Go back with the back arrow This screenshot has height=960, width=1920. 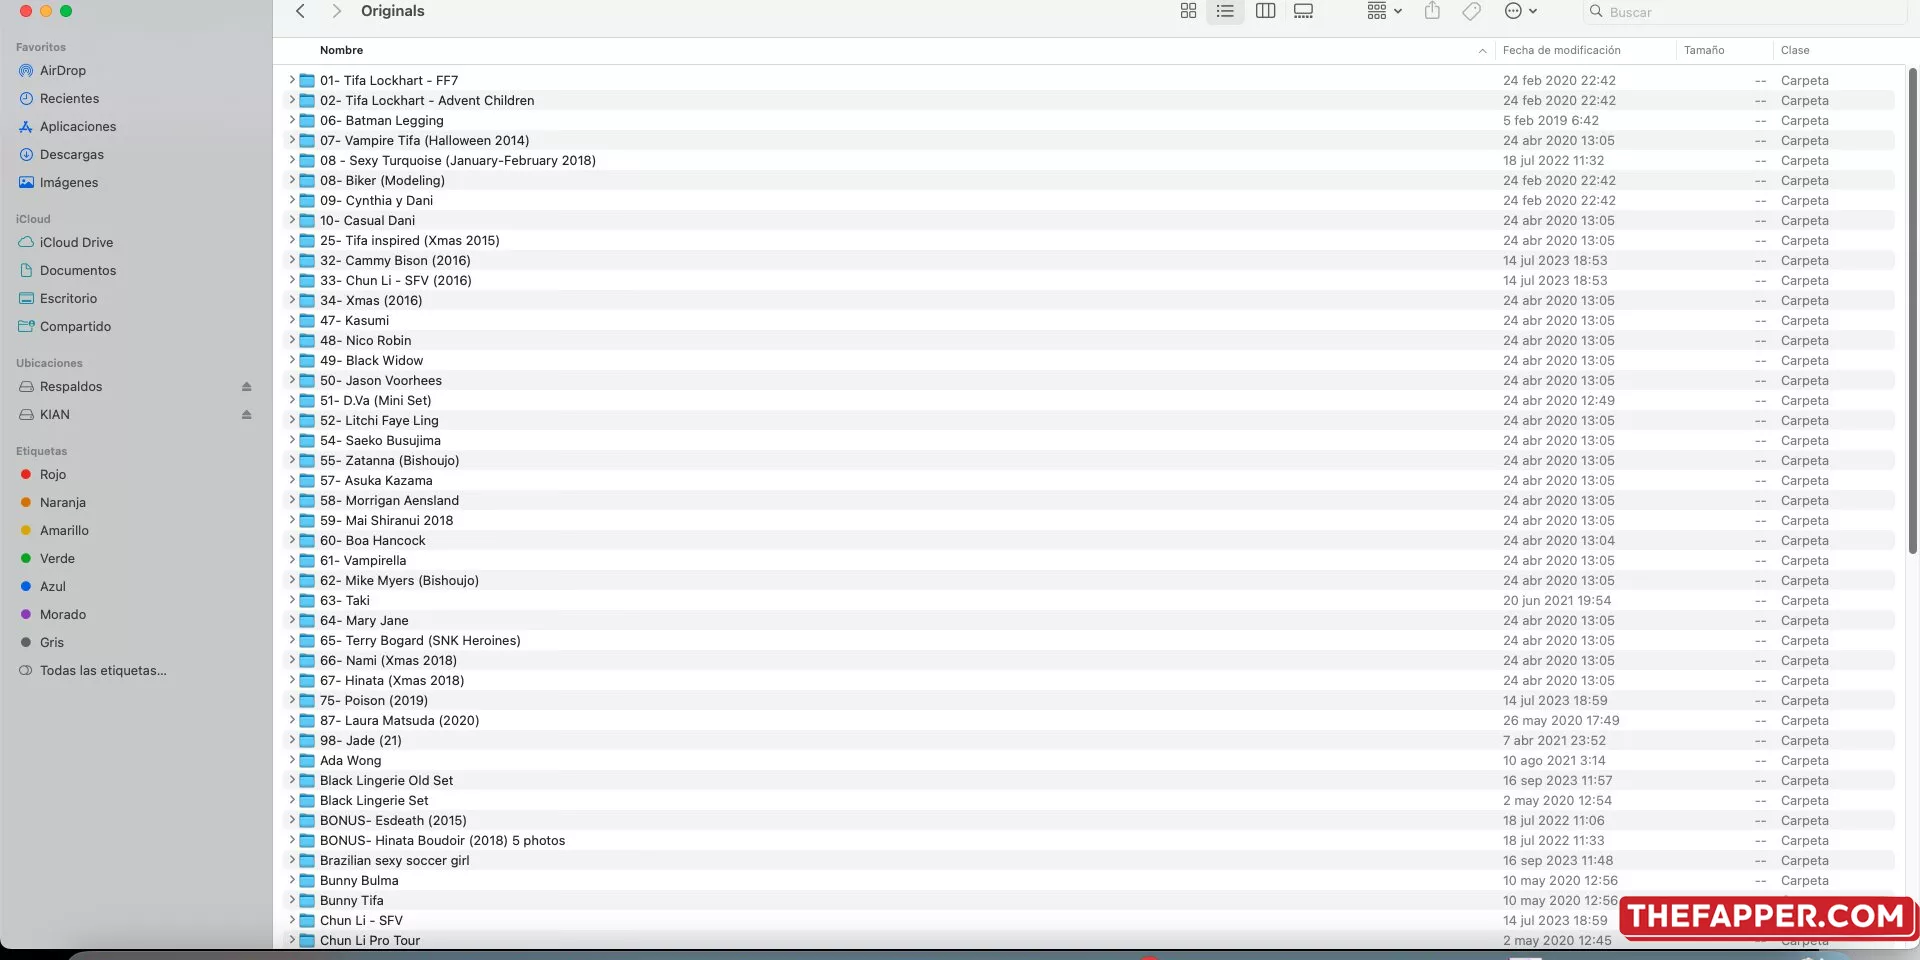300,11
